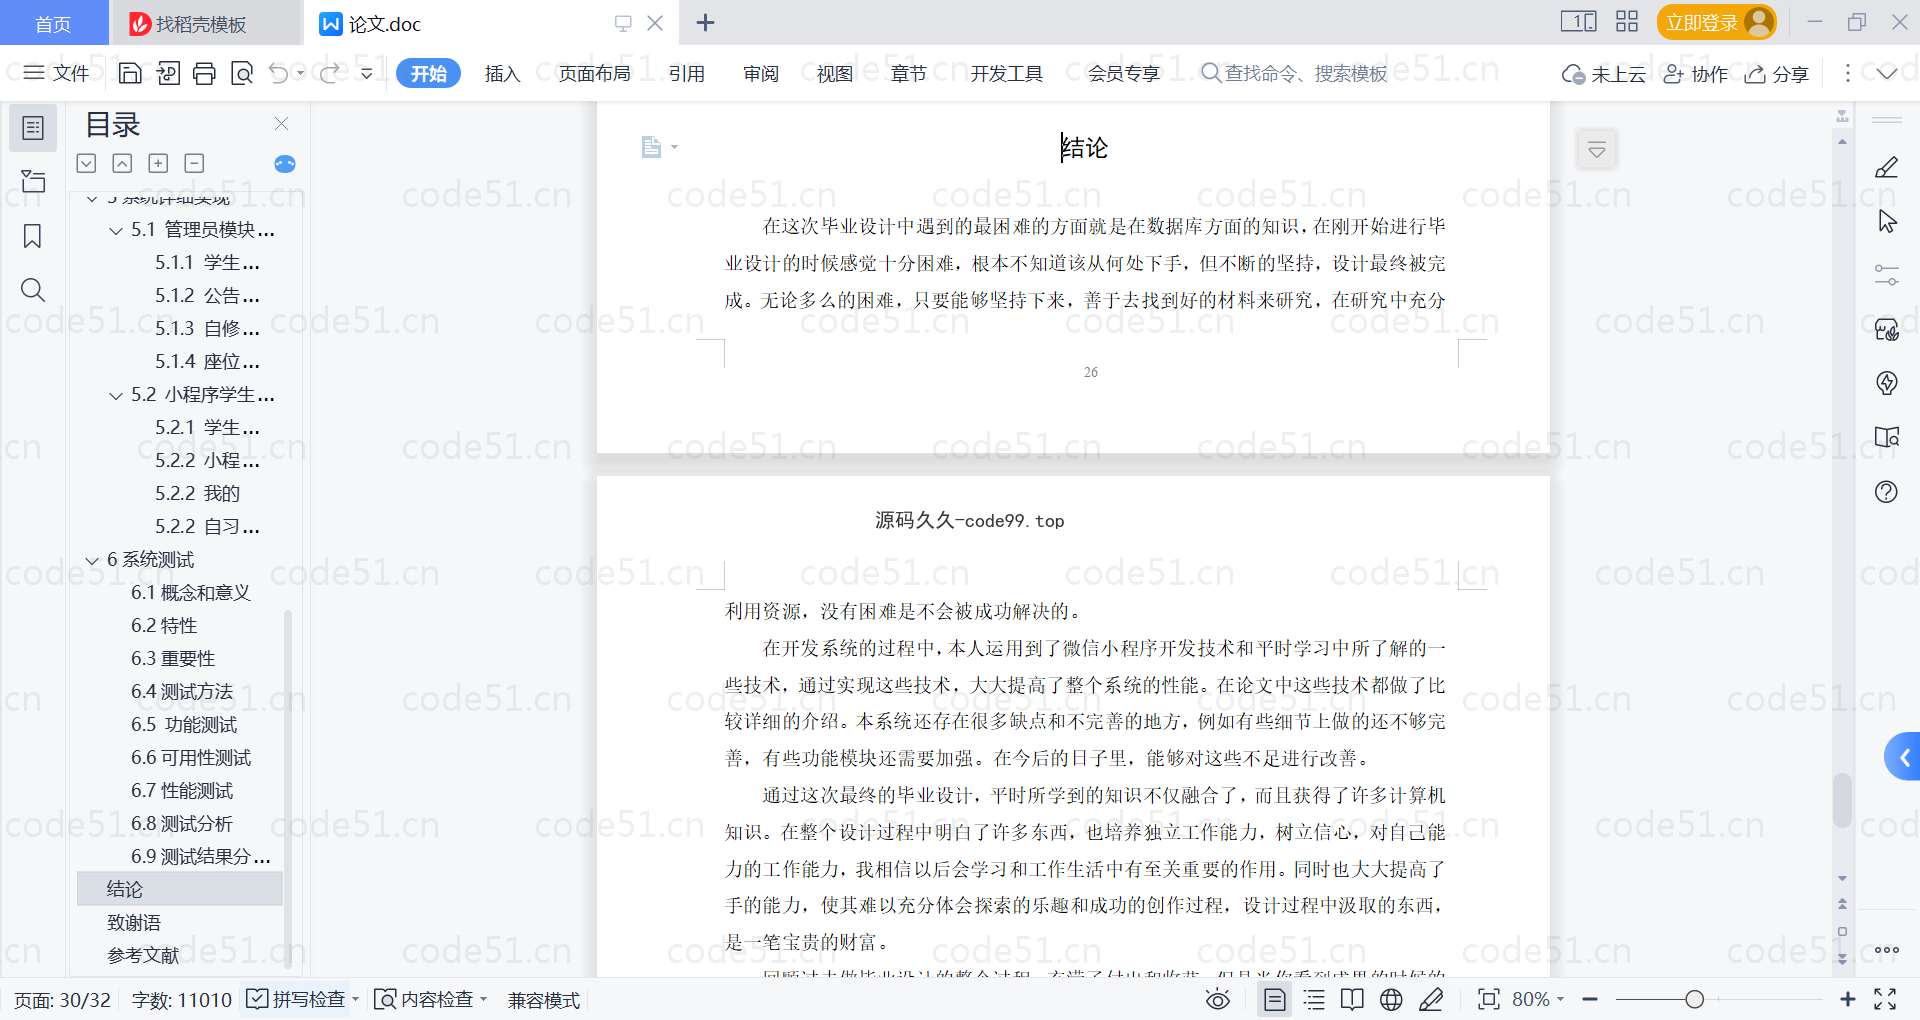
Task: Click the Undo arrow
Action: coord(279,73)
